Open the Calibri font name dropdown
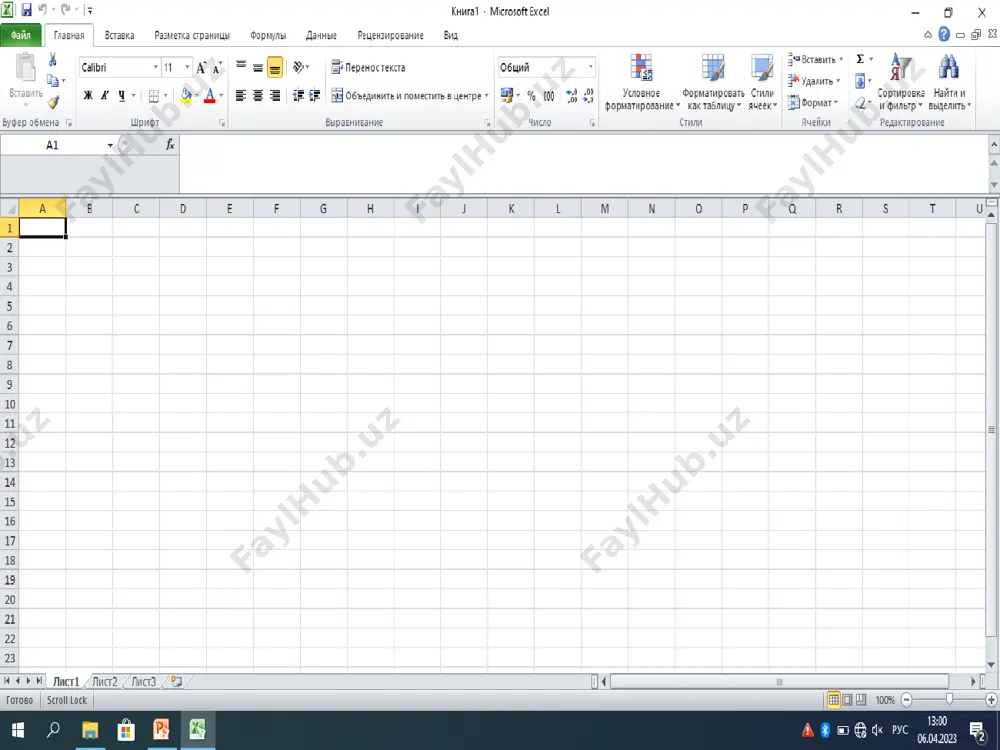Screen dimensions: 1000x750 pos(155,68)
